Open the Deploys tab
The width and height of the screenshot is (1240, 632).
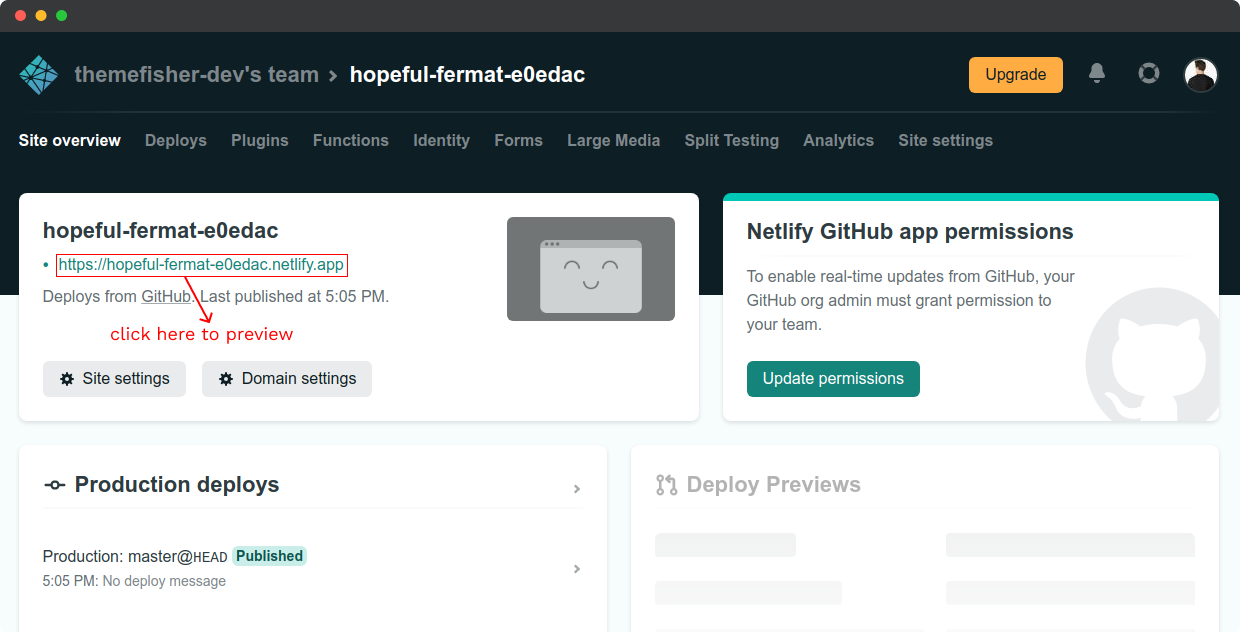point(176,141)
